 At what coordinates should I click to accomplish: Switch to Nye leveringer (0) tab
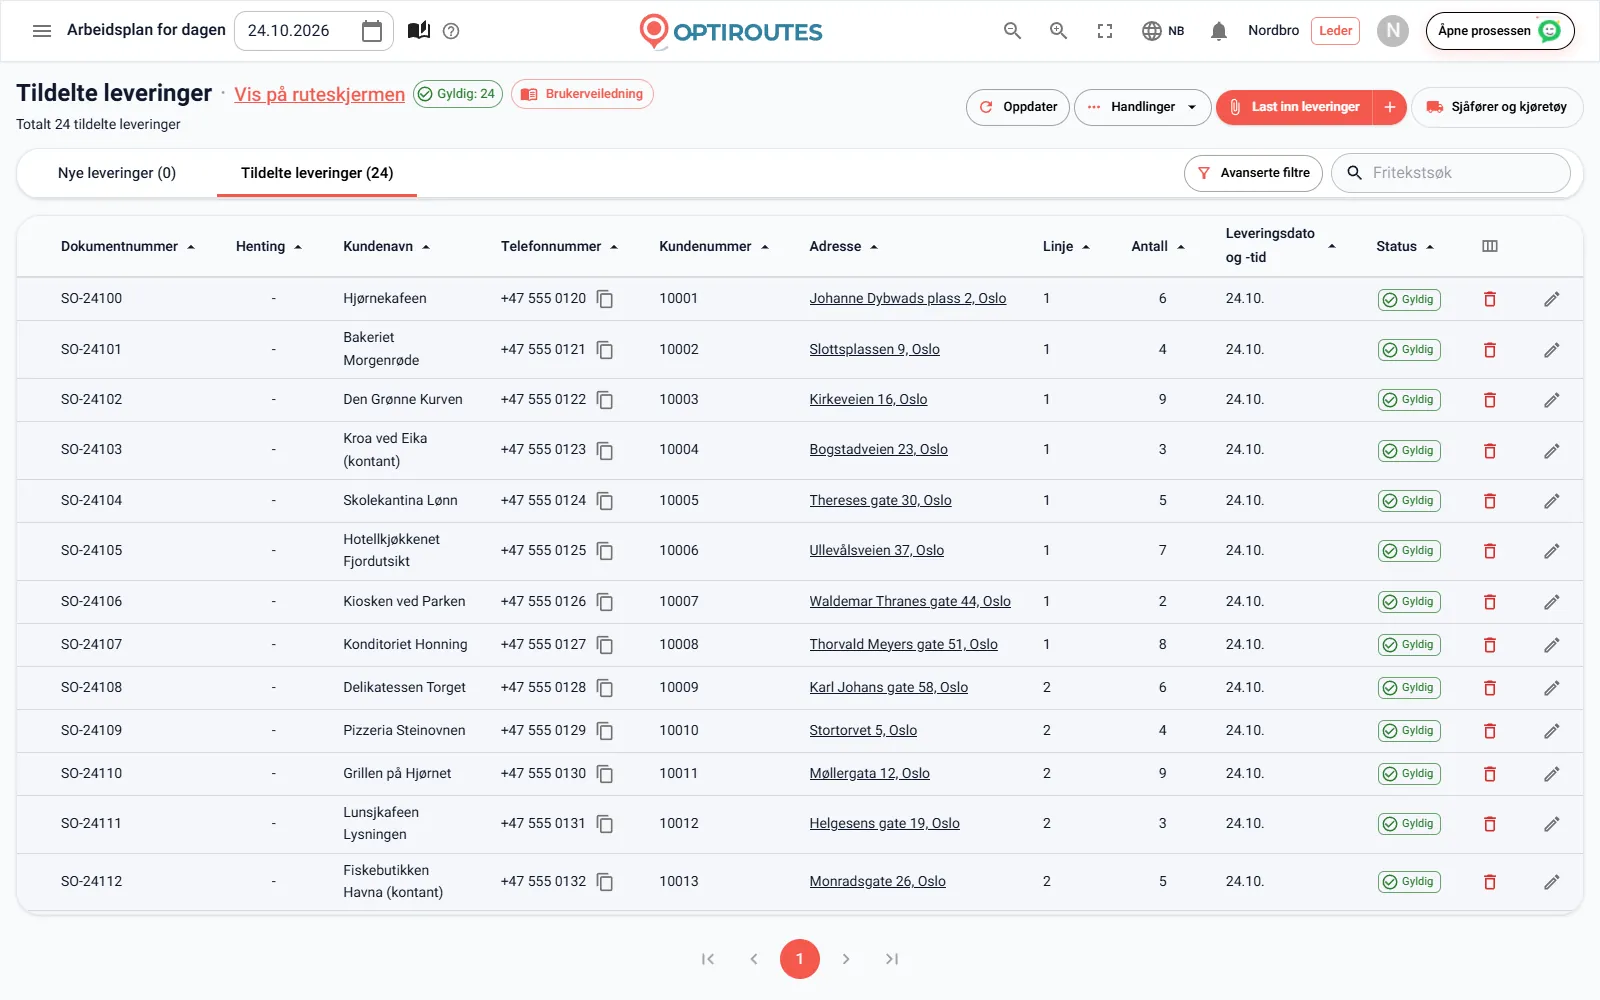117,173
